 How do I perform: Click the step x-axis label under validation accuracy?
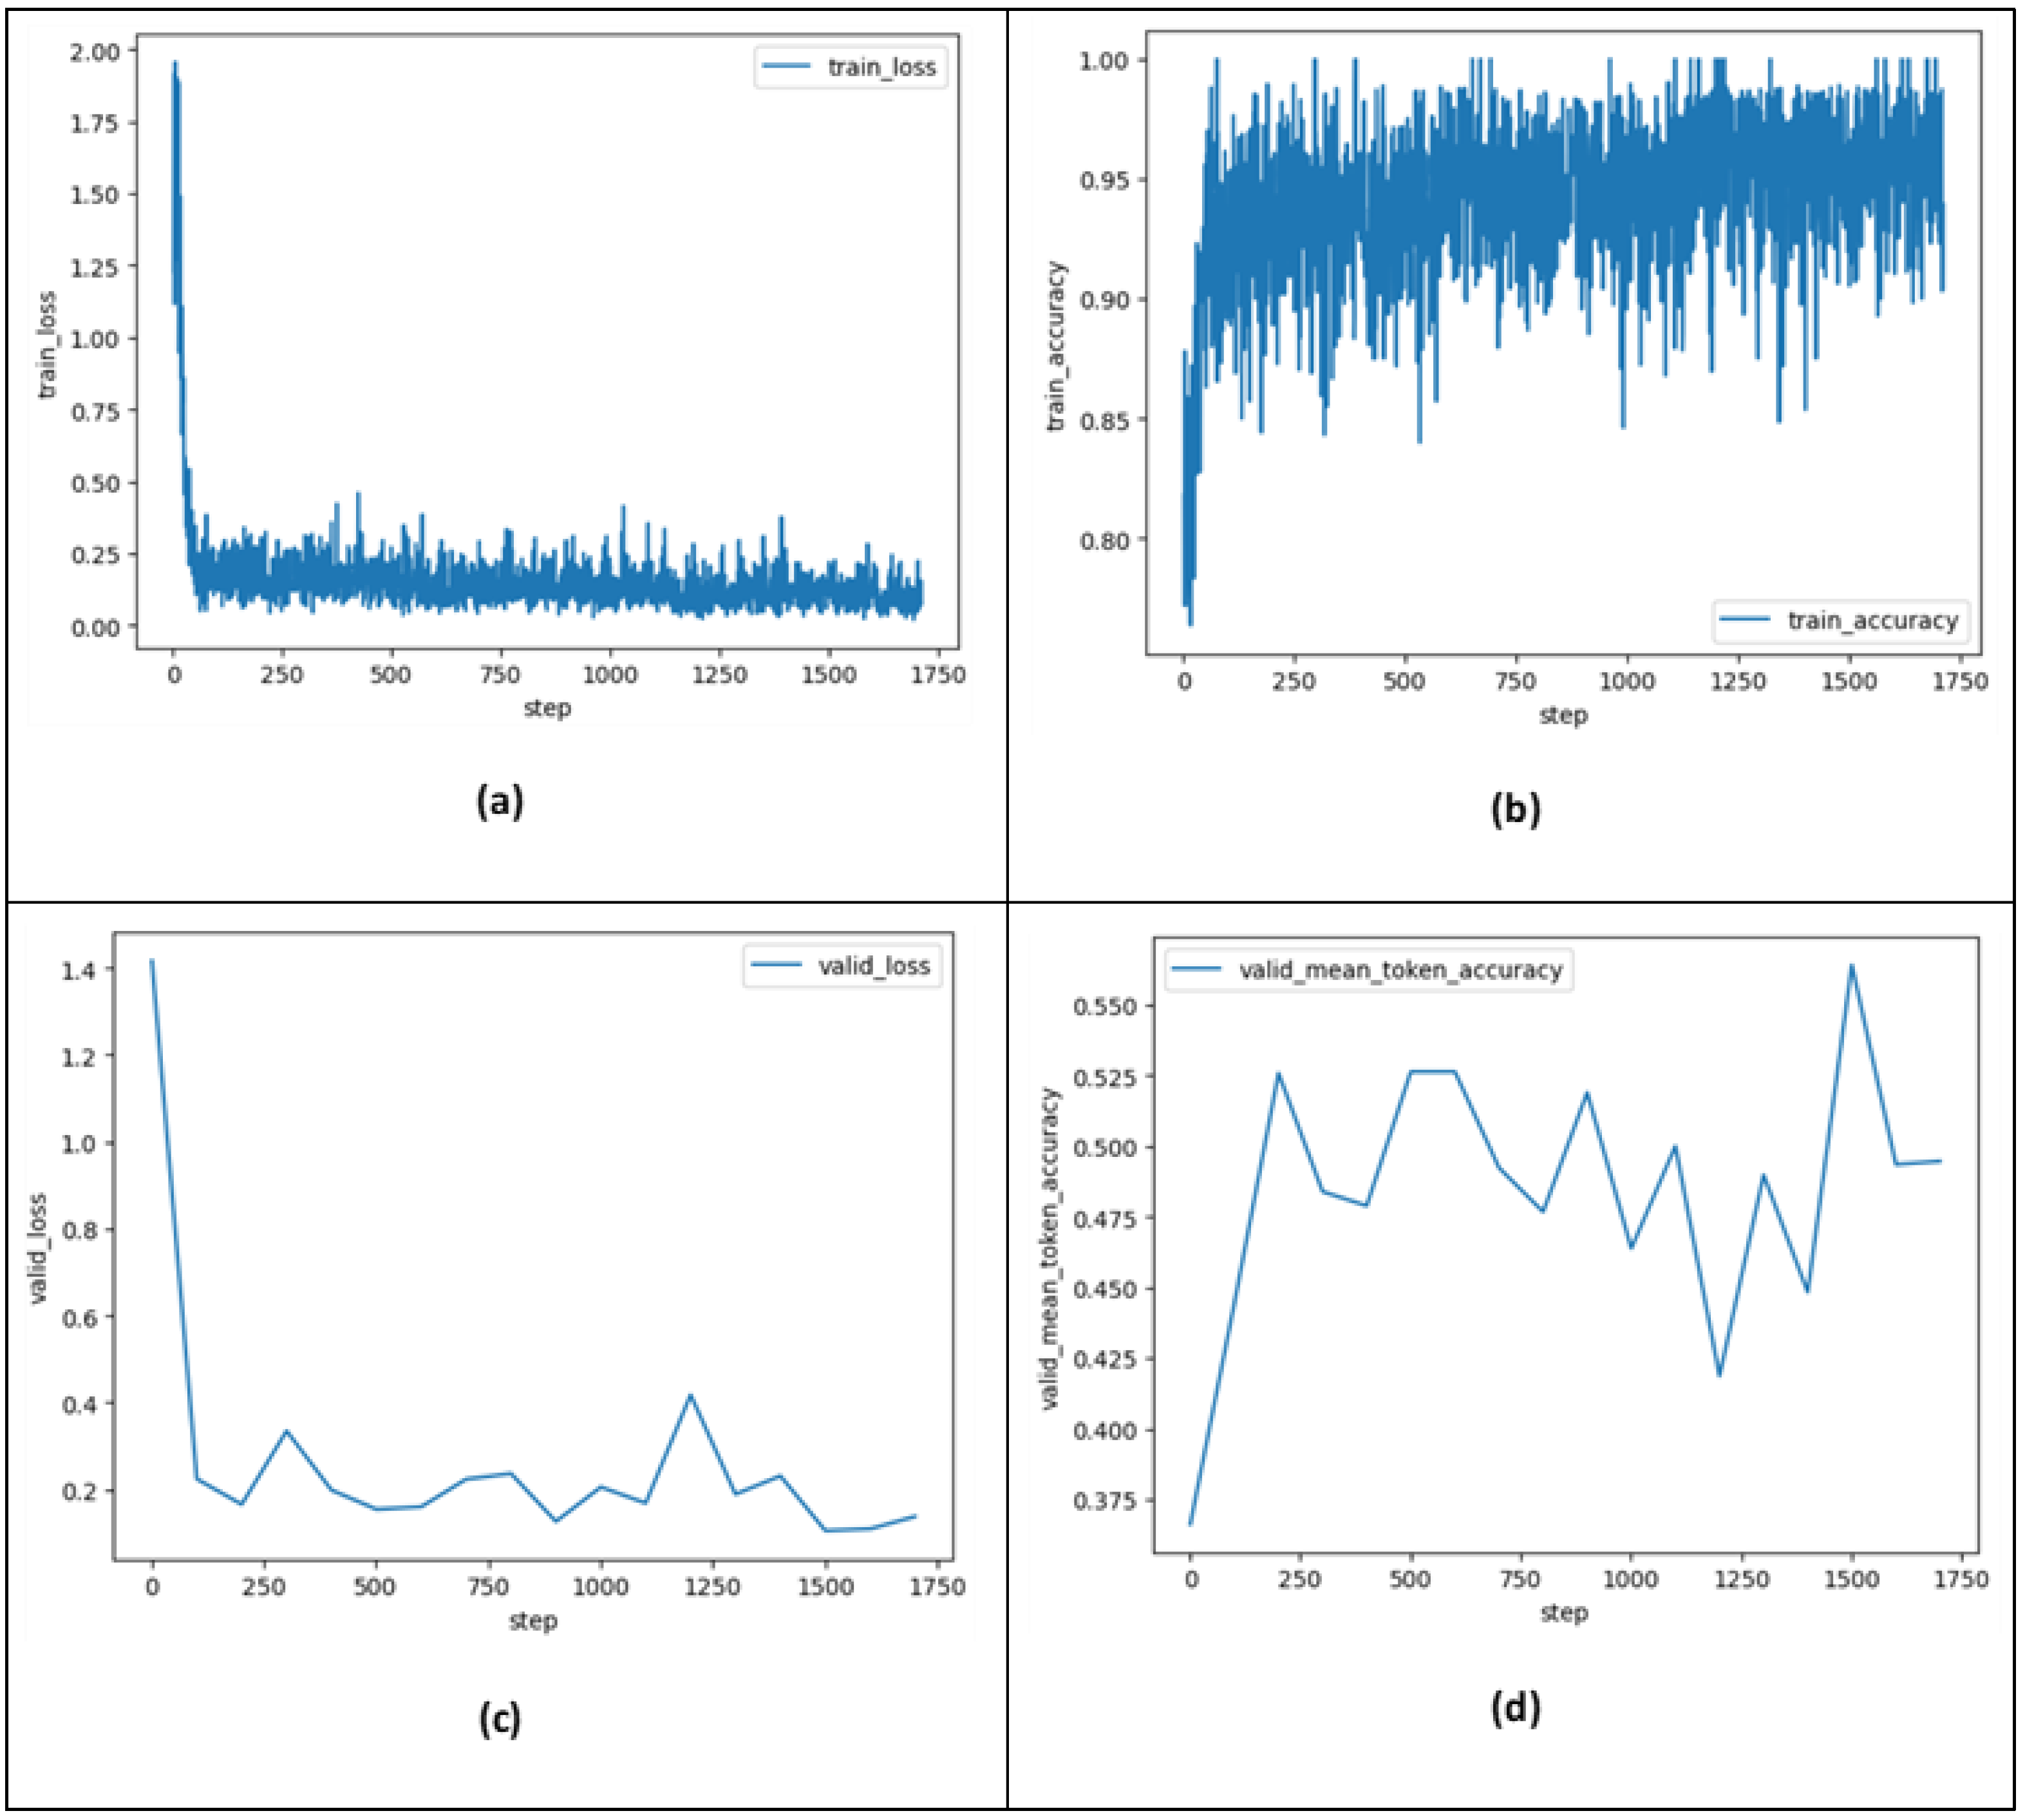click(x=1563, y=1613)
